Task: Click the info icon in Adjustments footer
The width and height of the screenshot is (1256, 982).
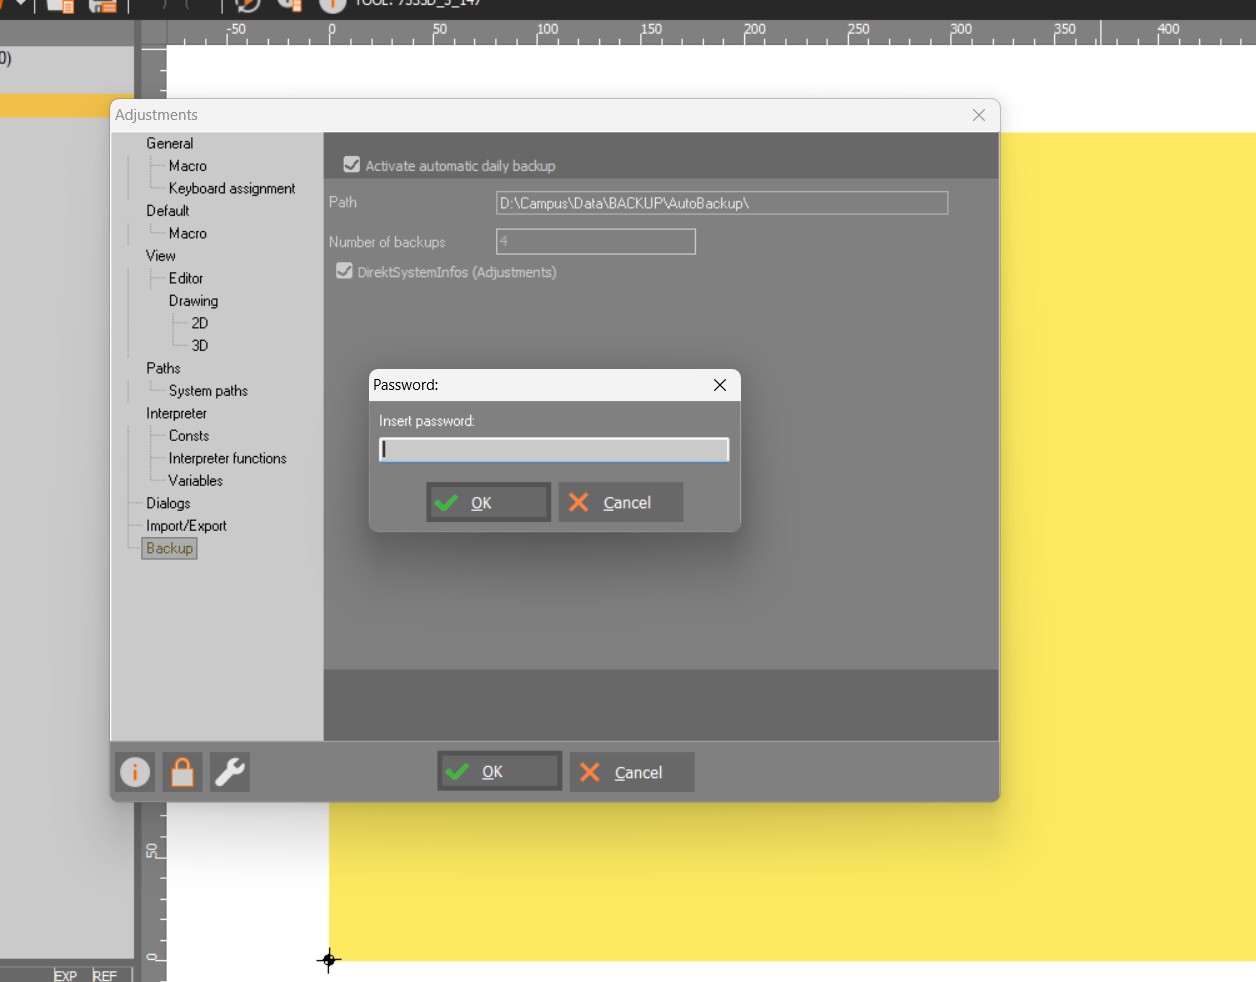Action: coord(135,772)
